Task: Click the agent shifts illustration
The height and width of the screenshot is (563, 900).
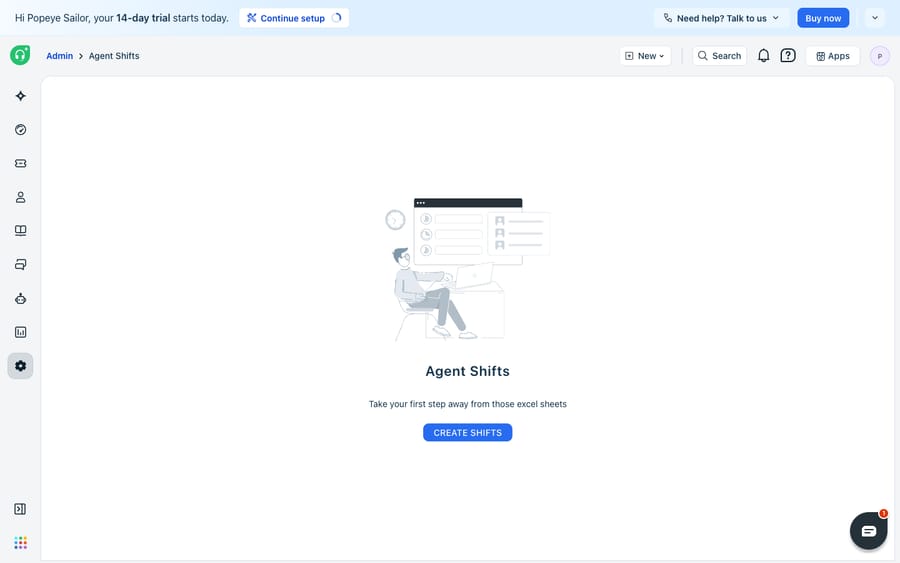Action: click(467, 269)
